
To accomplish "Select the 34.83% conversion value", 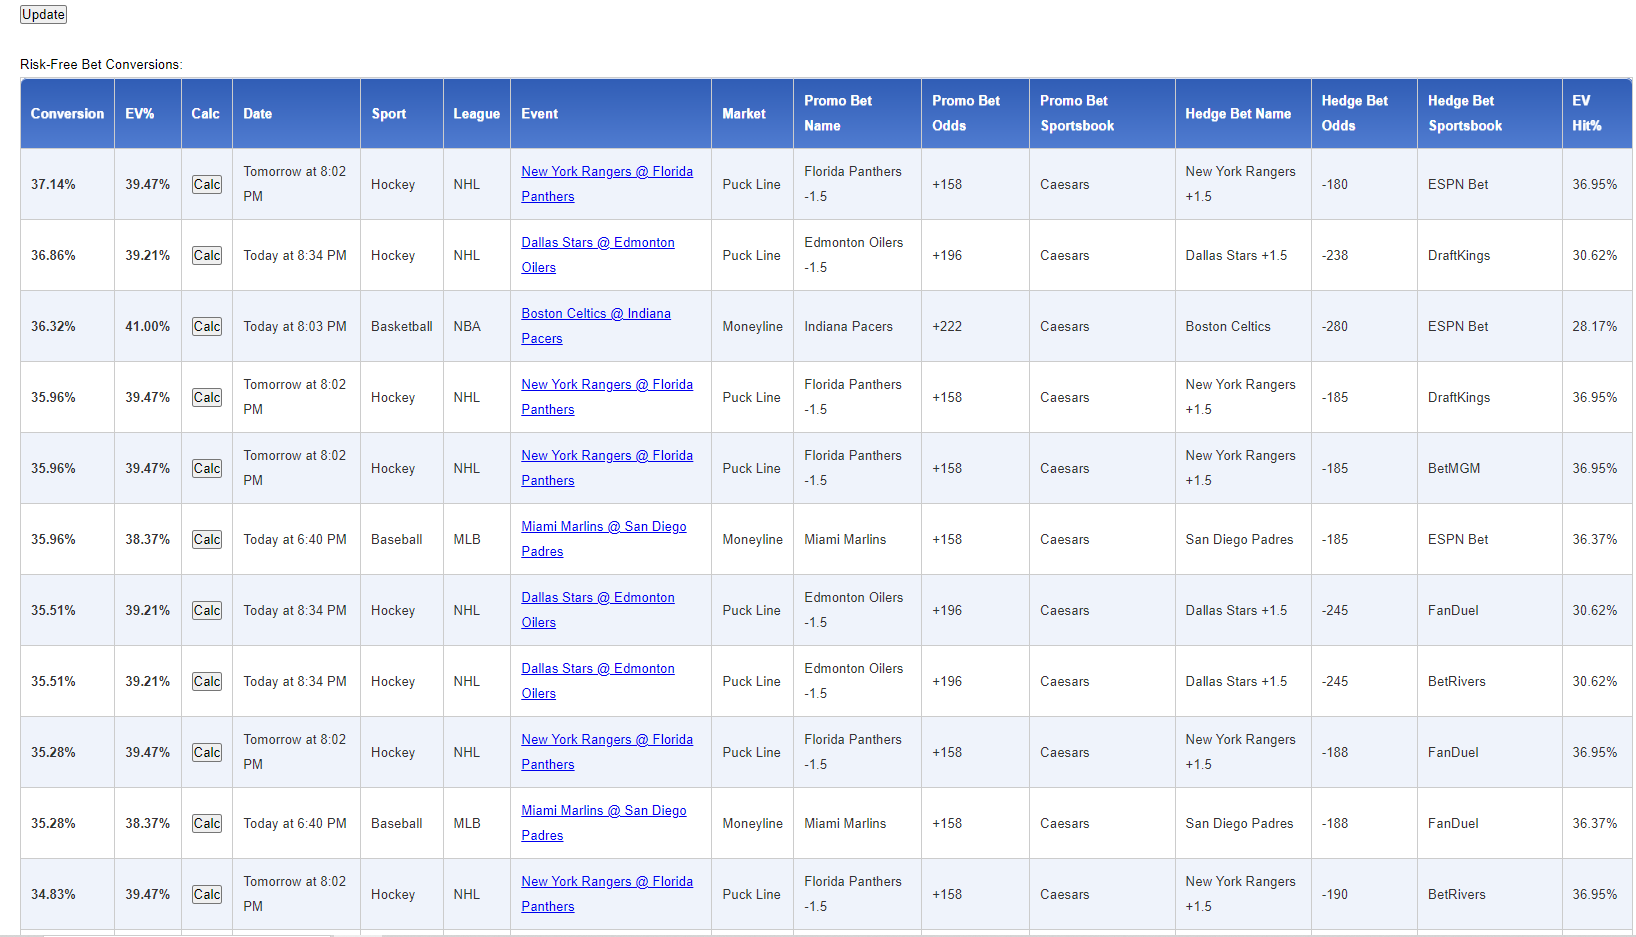I will (x=53, y=894).
